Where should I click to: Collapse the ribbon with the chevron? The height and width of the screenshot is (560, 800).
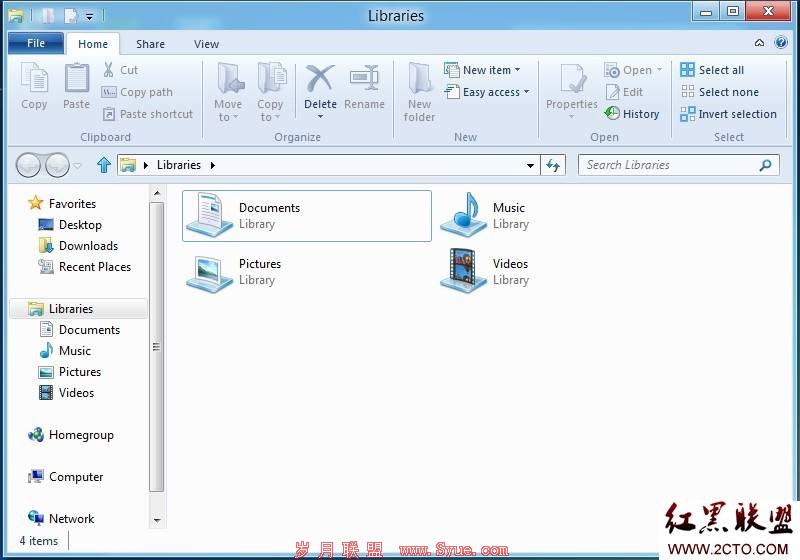coord(760,42)
